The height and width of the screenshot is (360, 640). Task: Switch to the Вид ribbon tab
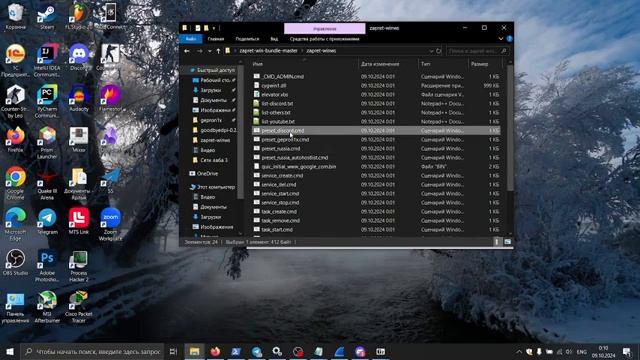coord(274,39)
